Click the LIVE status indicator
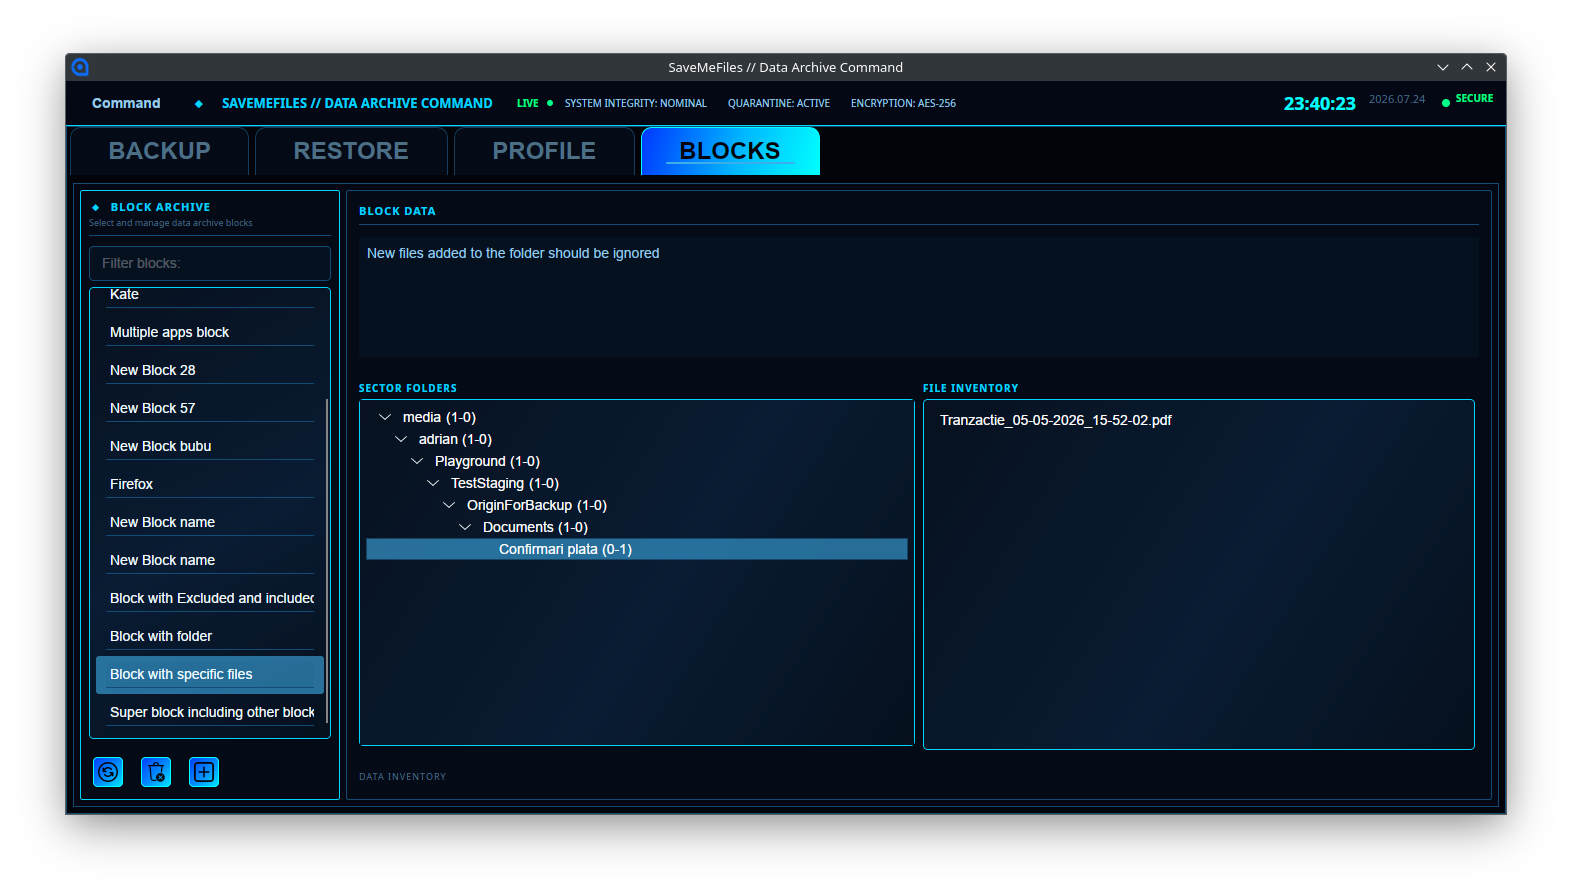 [x=535, y=103]
